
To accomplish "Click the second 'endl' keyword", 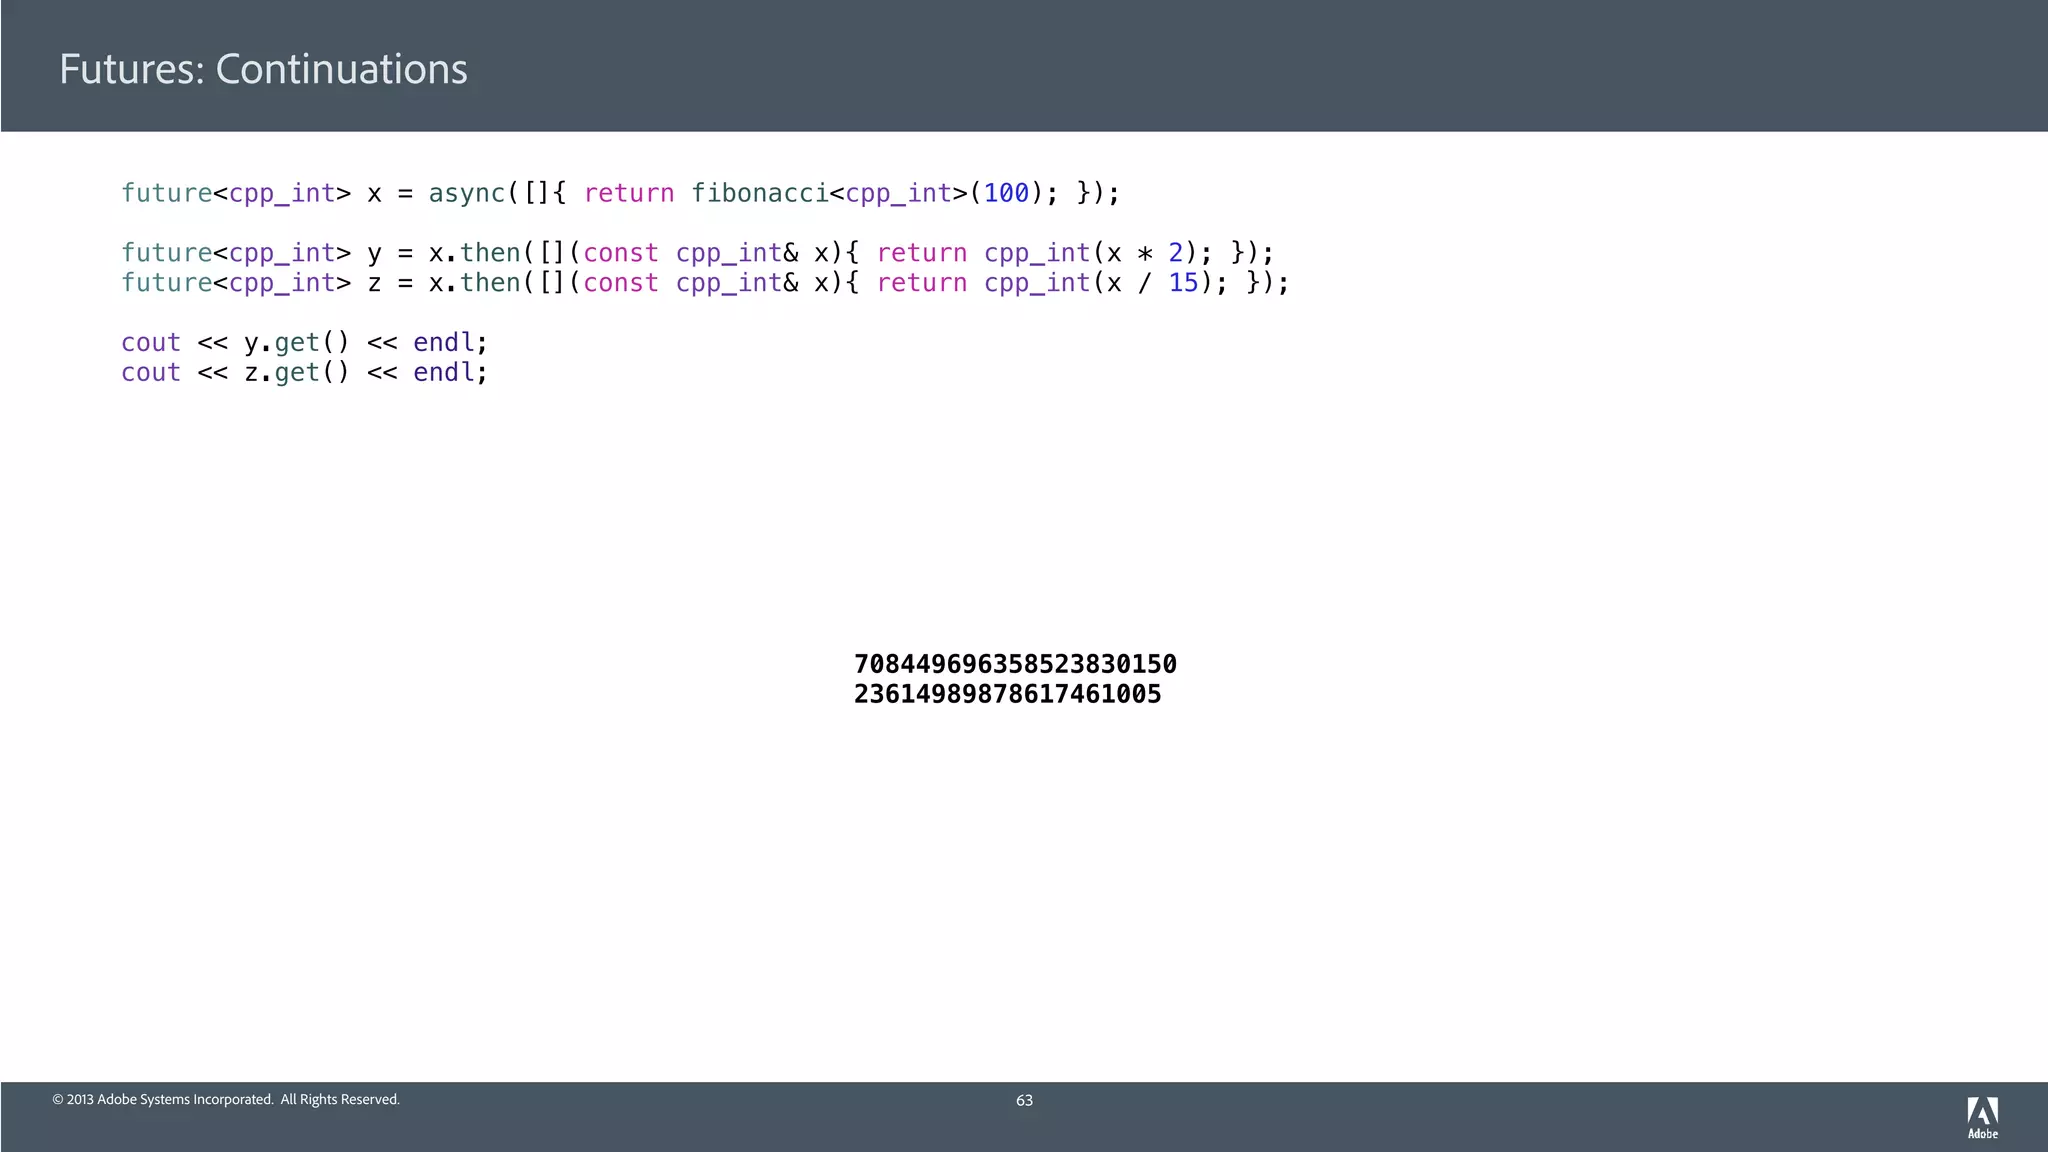I will tap(443, 373).
